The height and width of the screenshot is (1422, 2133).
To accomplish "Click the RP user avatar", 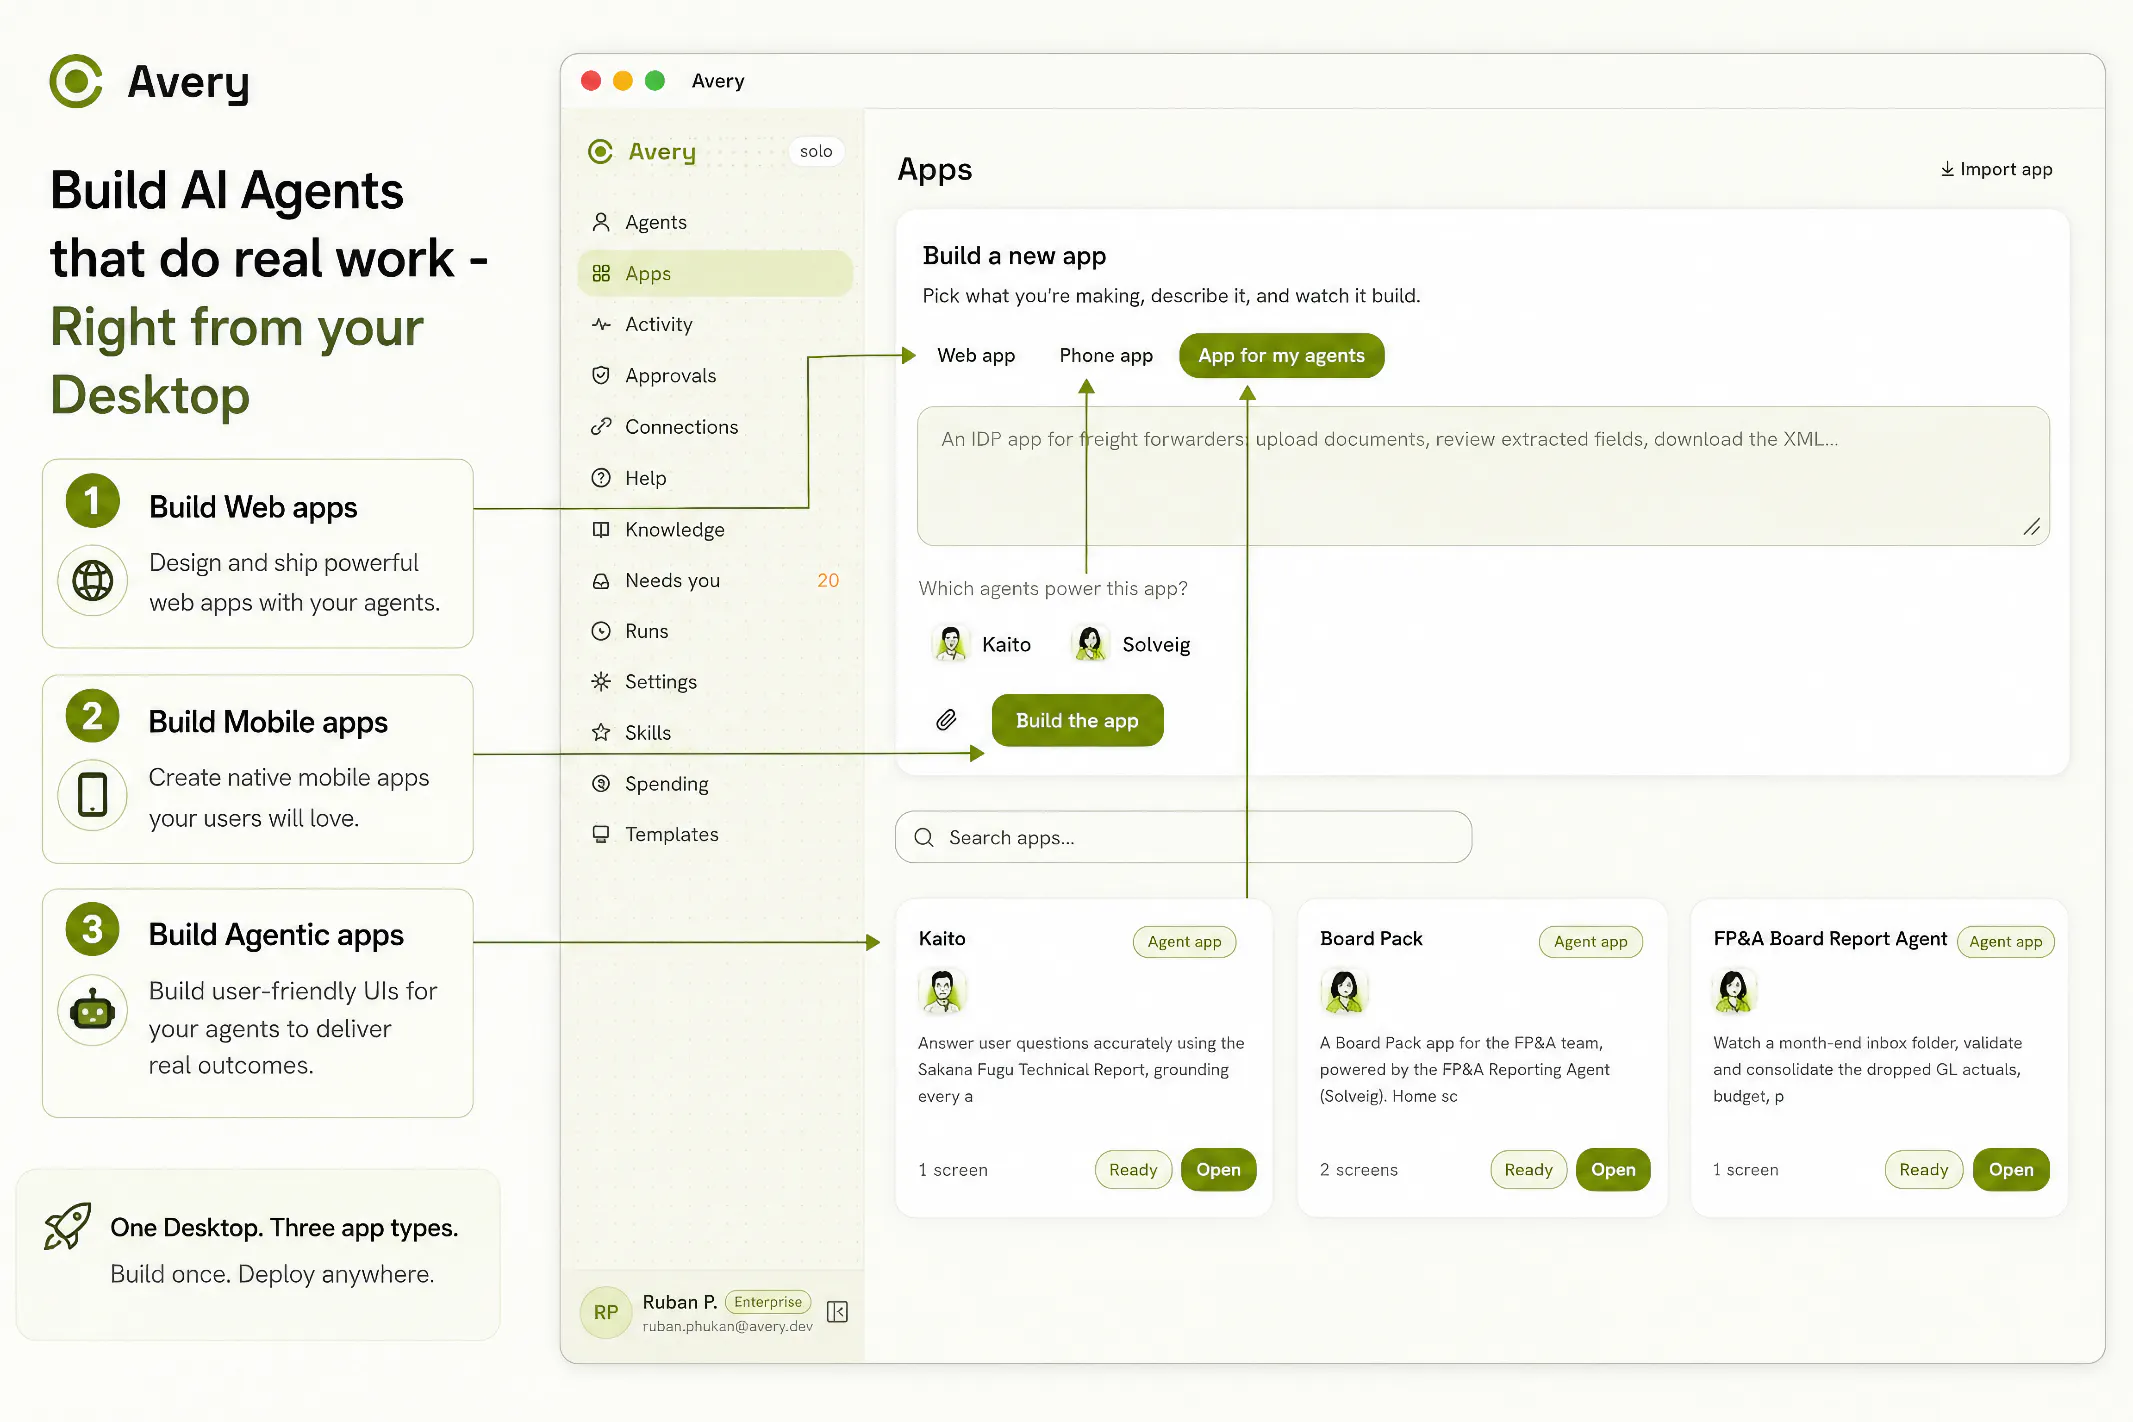I will (606, 1312).
